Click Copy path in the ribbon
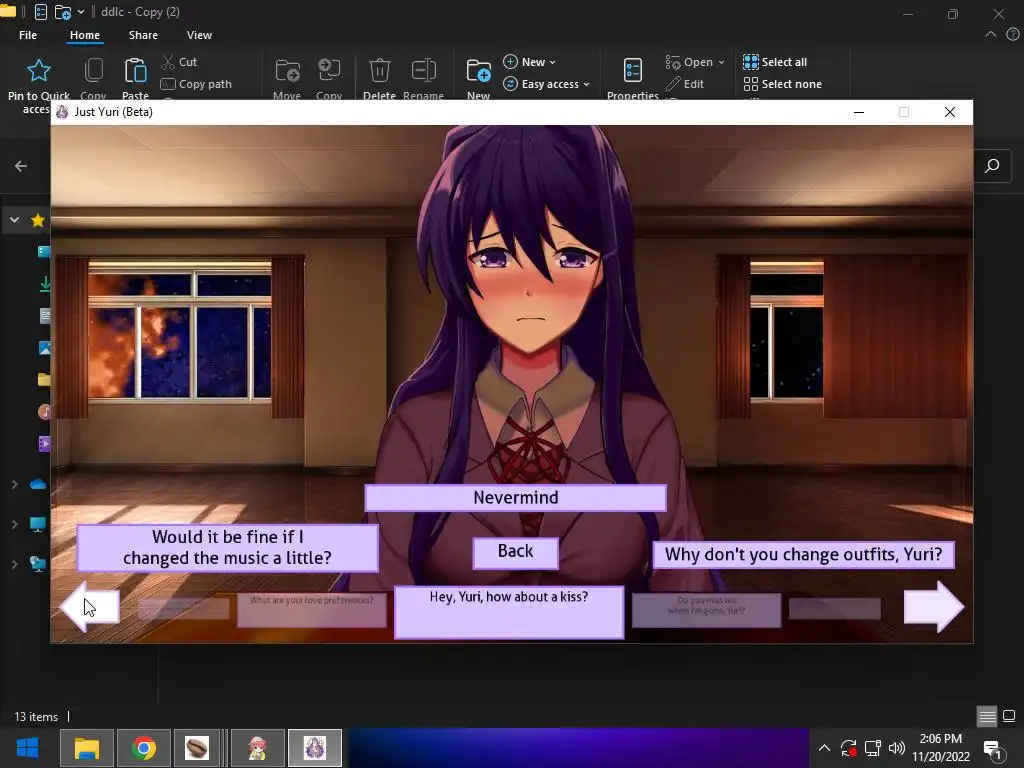Image resolution: width=1024 pixels, height=768 pixels. pyautogui.click(x=196, y=84)
